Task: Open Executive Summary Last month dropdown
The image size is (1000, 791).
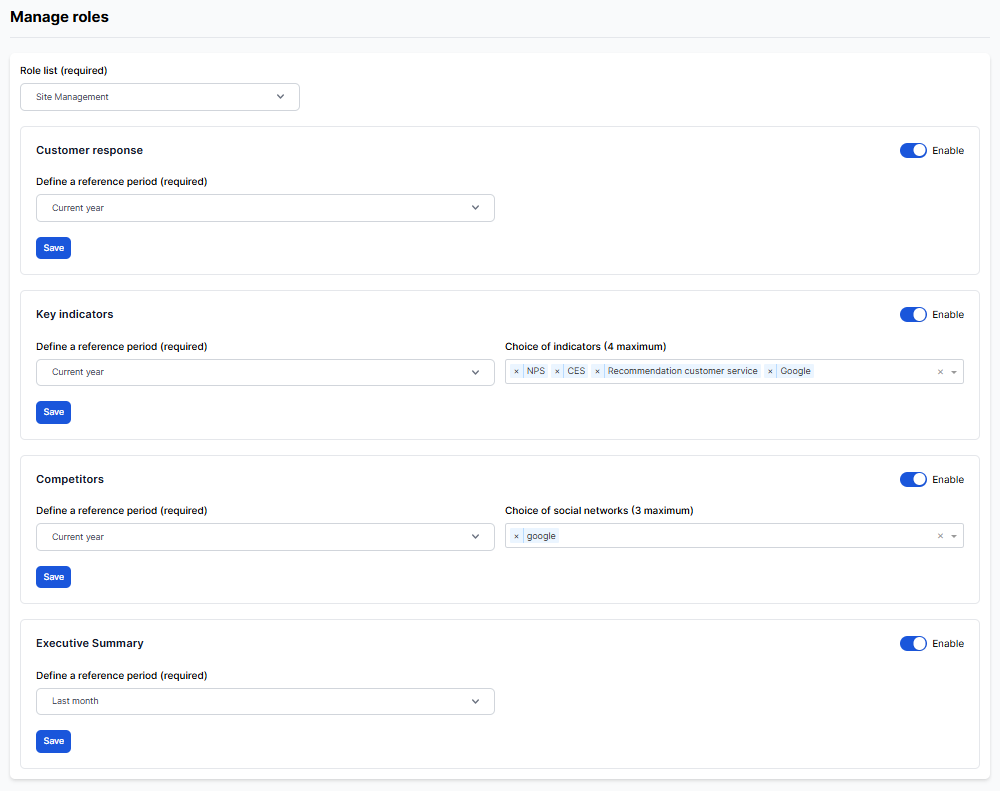Action: pos(265,701)
